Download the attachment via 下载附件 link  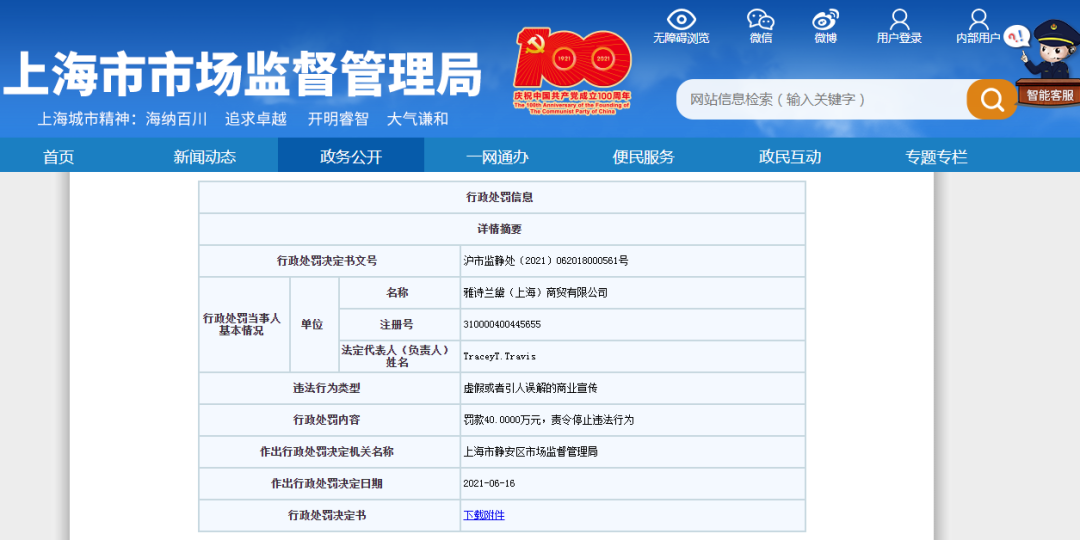coord(484,515)
